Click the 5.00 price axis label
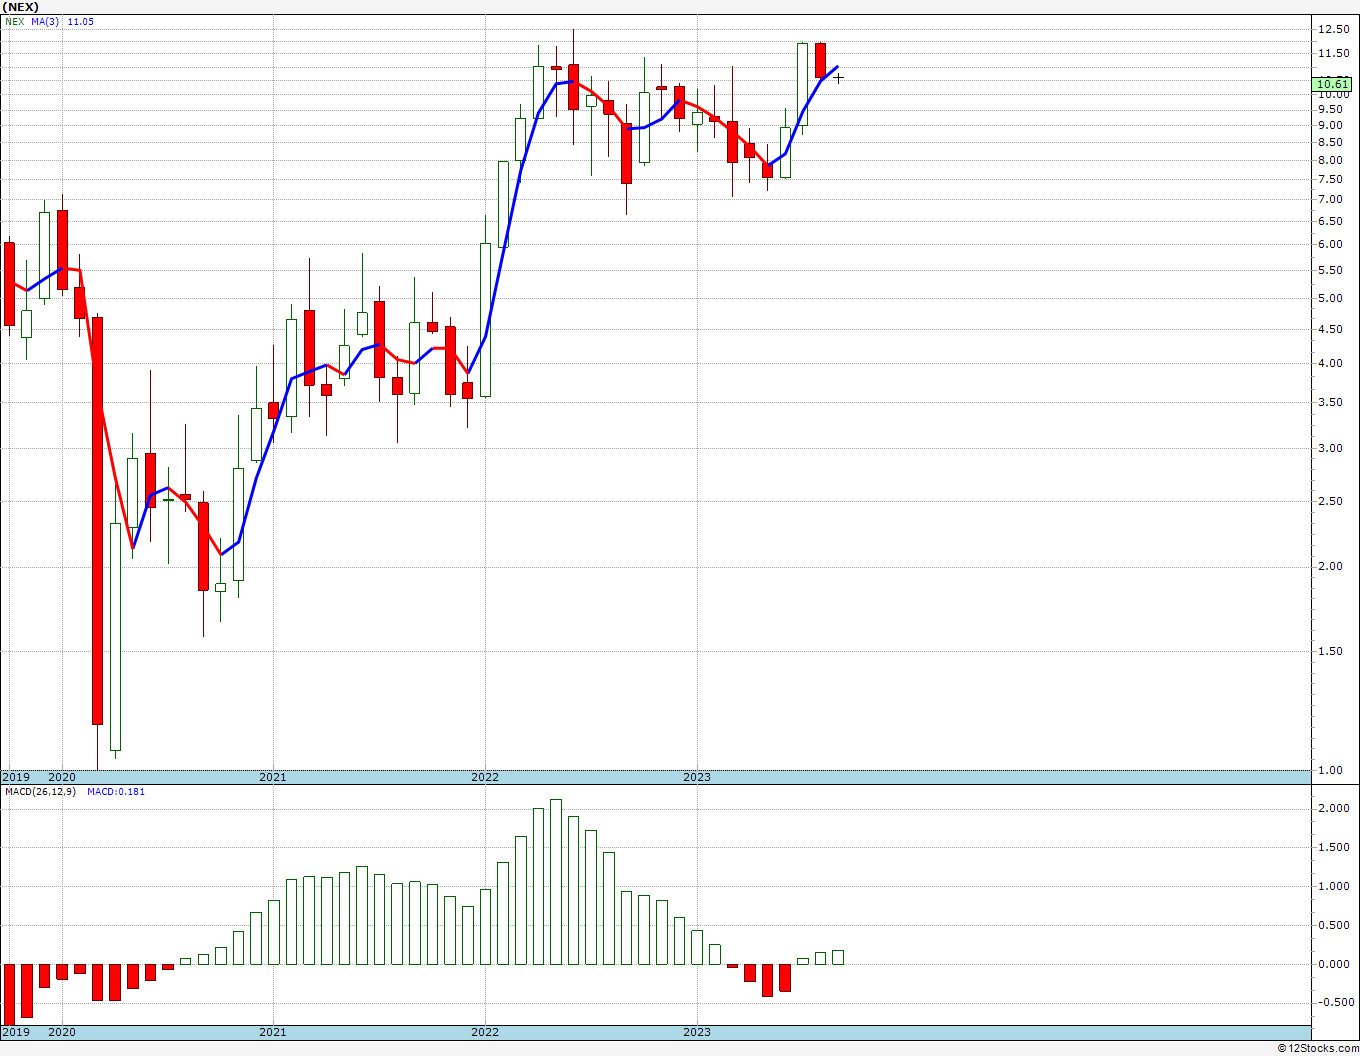This screenshot has width=1360, height=1056. tap(1330, 299)
